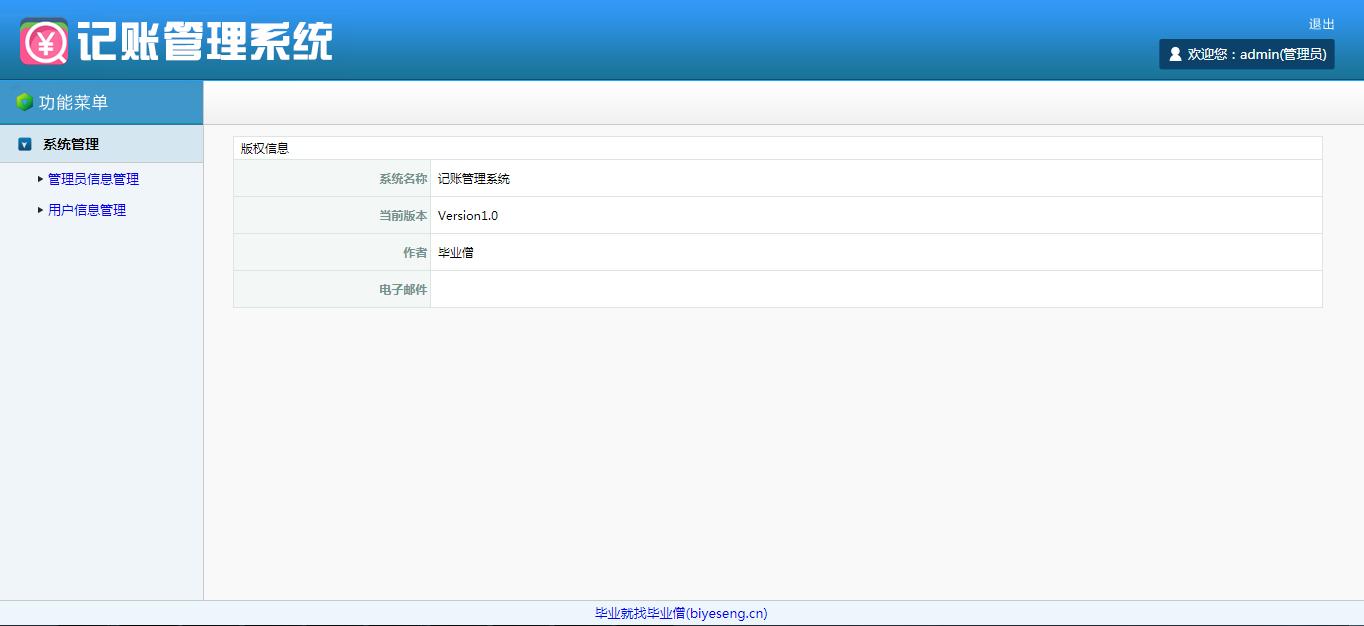Collapse 系统管理 with its arrow icon

point(25,144)
